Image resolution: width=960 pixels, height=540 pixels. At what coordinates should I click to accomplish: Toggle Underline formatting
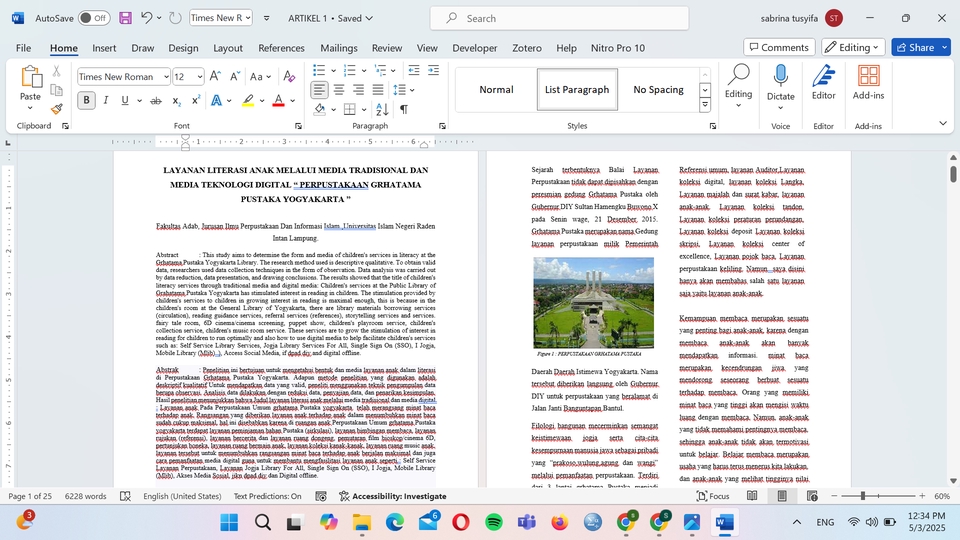[125, 100]
